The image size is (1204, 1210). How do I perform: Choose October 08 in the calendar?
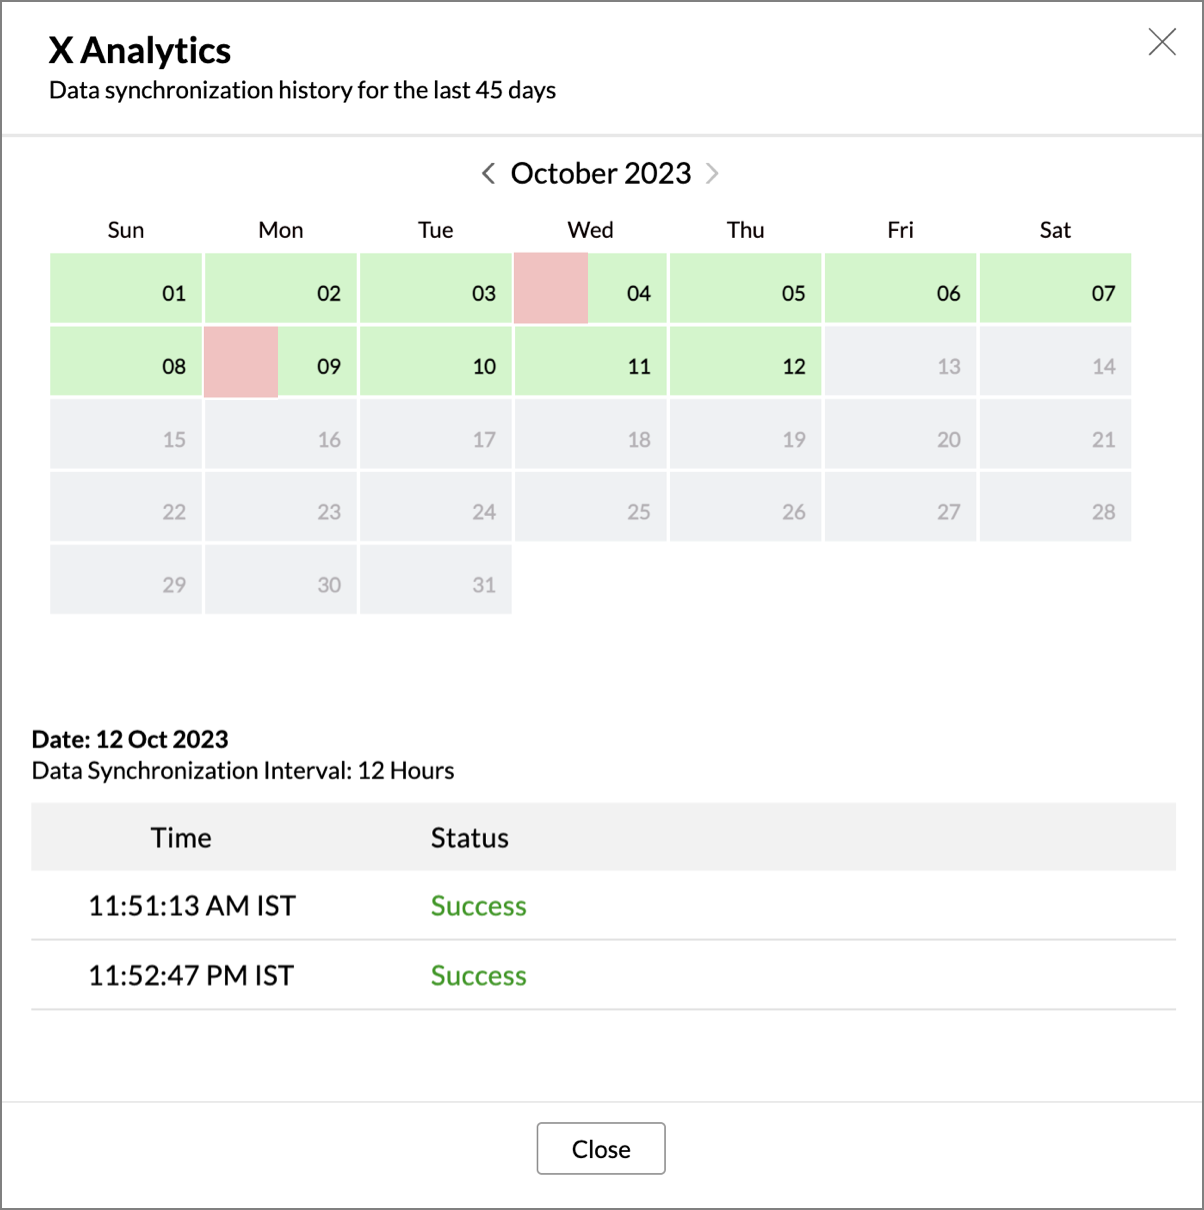coord(126,361)
